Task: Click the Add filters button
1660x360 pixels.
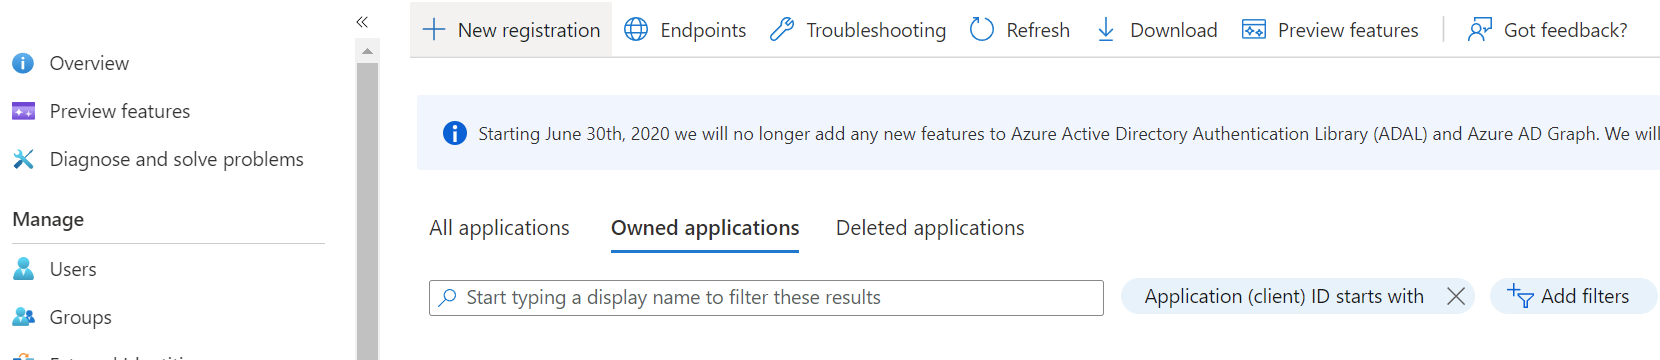Action: (x=1573, y=296)
